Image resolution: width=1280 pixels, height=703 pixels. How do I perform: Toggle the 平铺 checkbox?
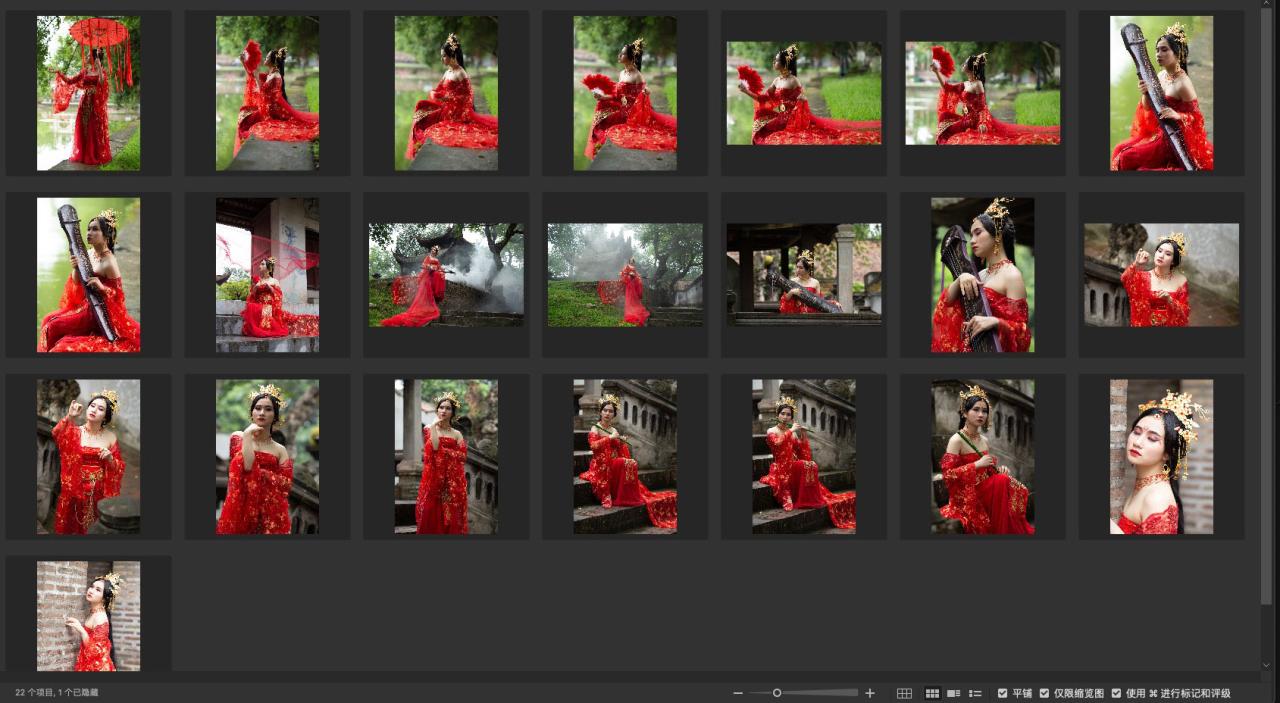(1003, 693)
